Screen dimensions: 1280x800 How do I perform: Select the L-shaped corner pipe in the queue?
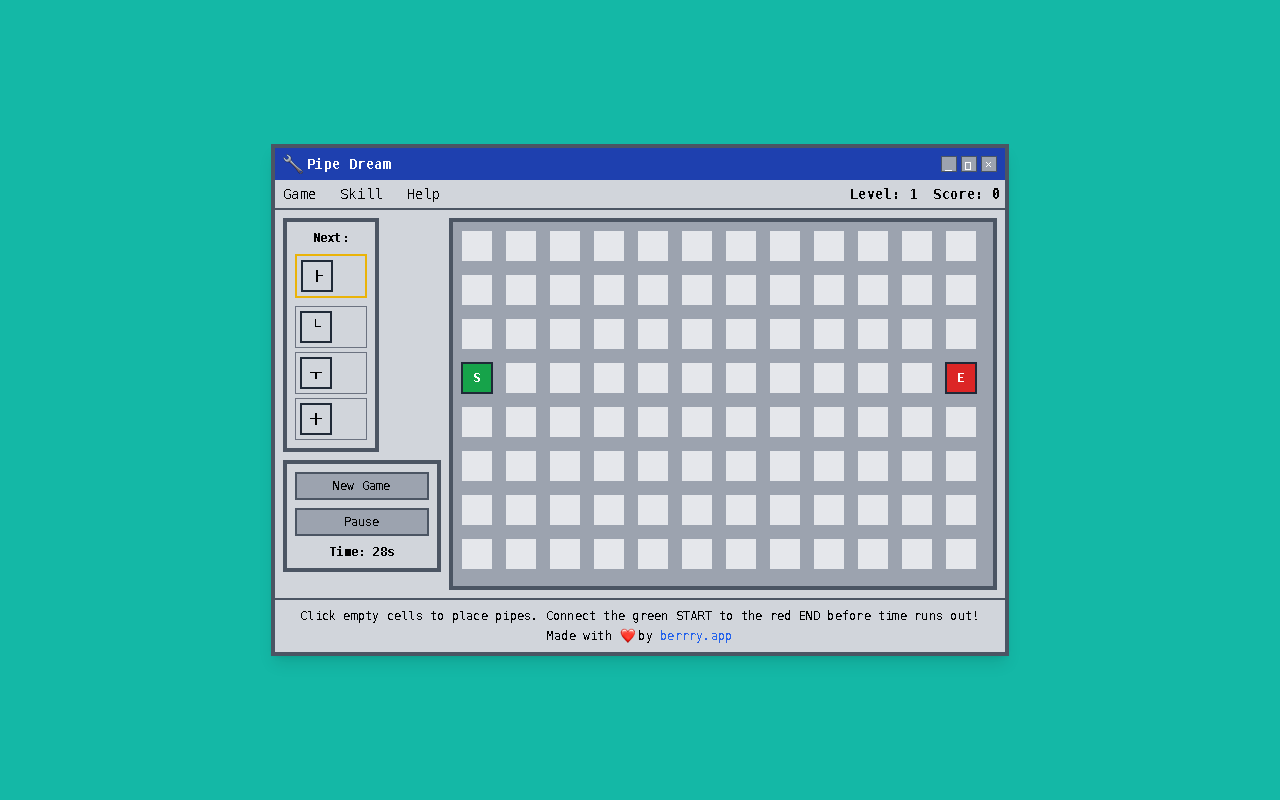pos(331,326)
